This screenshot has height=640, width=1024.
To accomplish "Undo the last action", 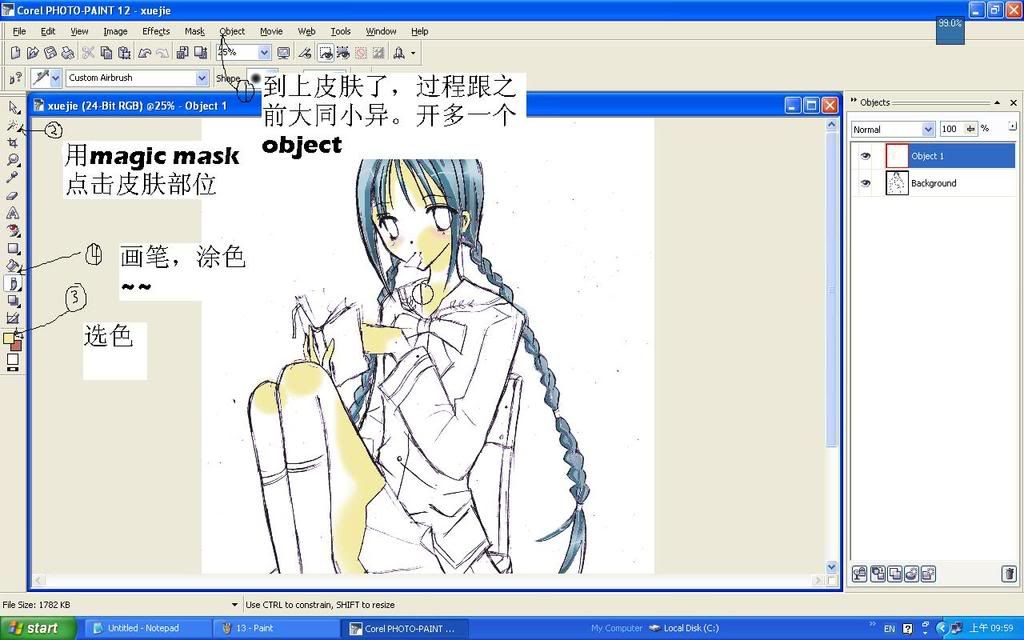I will tap(144, 52).
